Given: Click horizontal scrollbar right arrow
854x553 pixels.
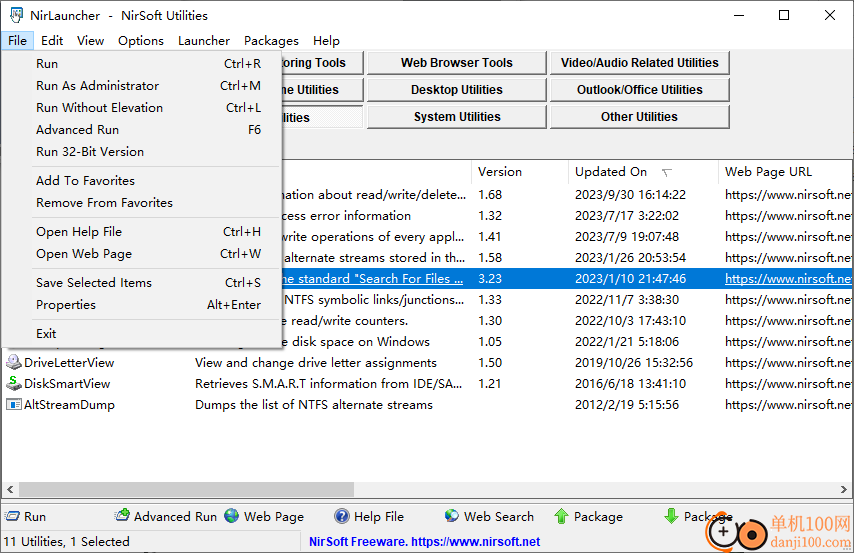Looking at the screenshot, I should coord(844,489).
